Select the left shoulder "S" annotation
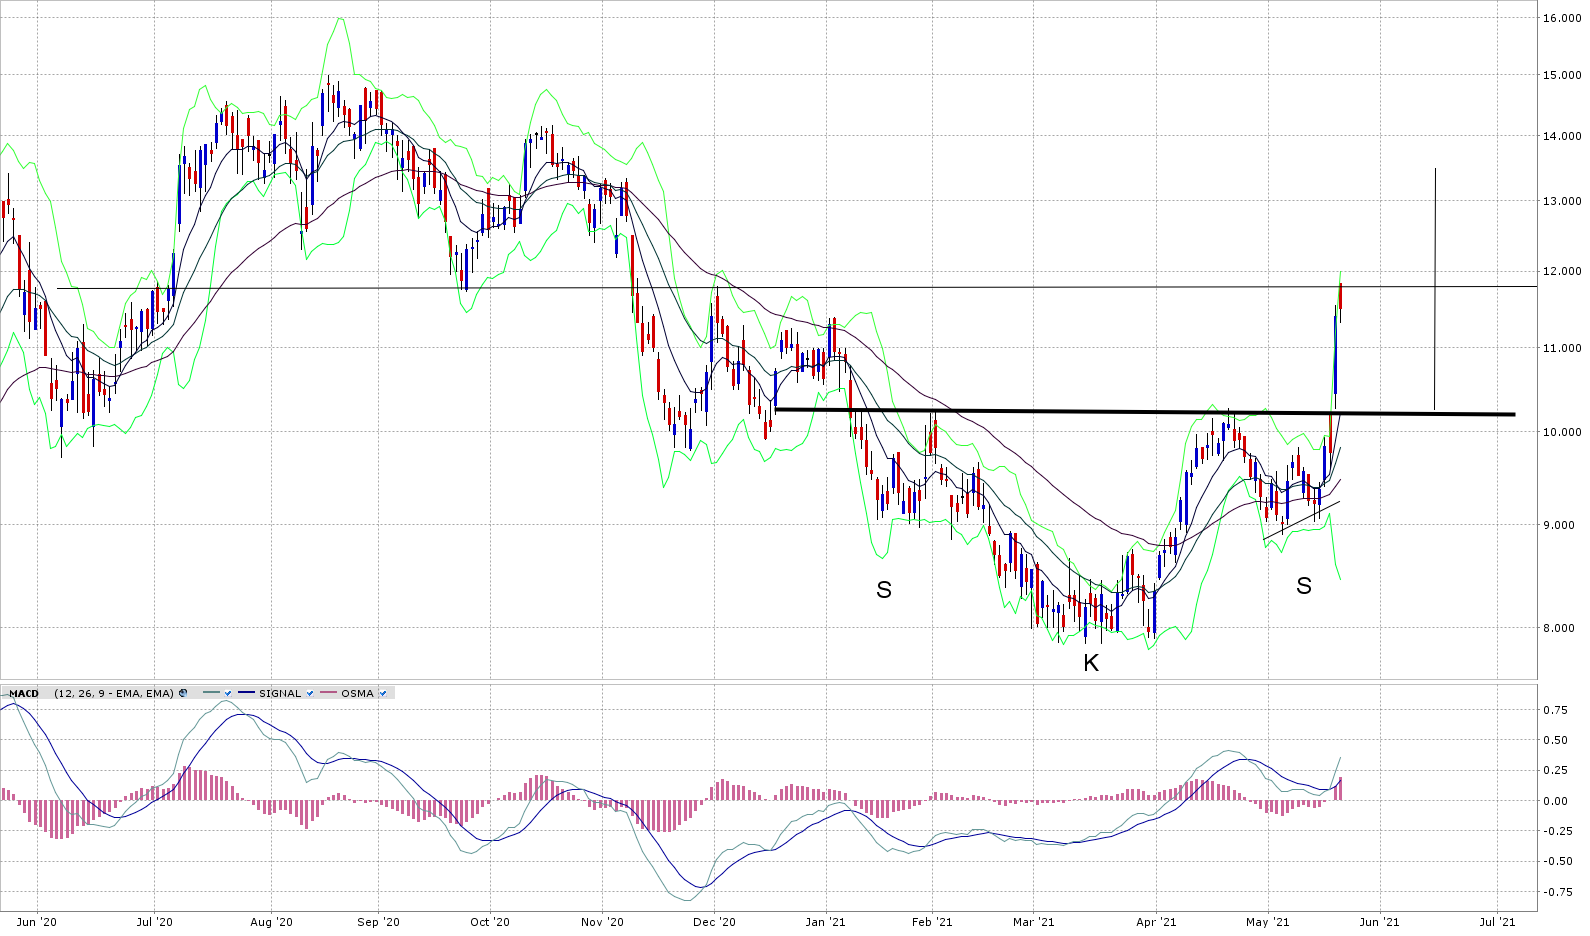The height and width of the screenshot is (936, 1590). [x=883, y=590]
